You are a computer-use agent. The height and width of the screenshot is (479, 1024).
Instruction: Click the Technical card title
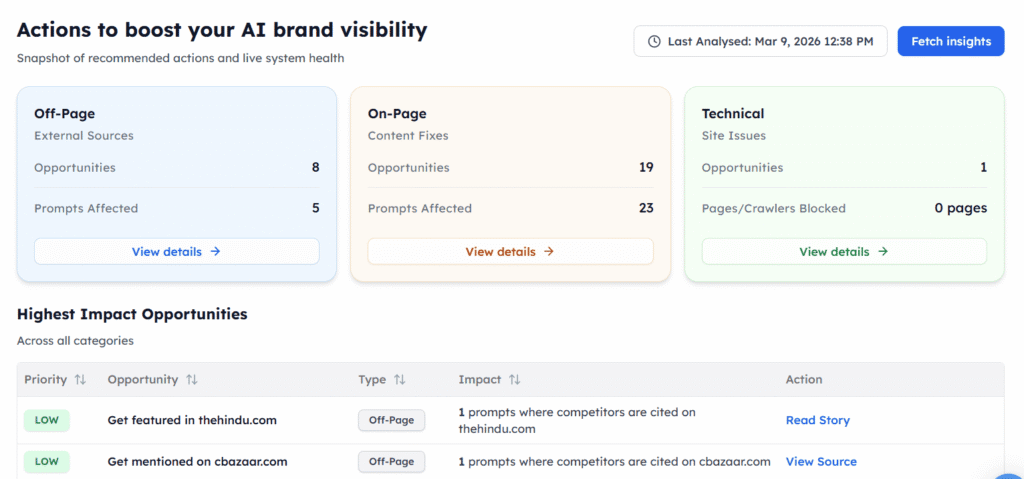[733, 114]
